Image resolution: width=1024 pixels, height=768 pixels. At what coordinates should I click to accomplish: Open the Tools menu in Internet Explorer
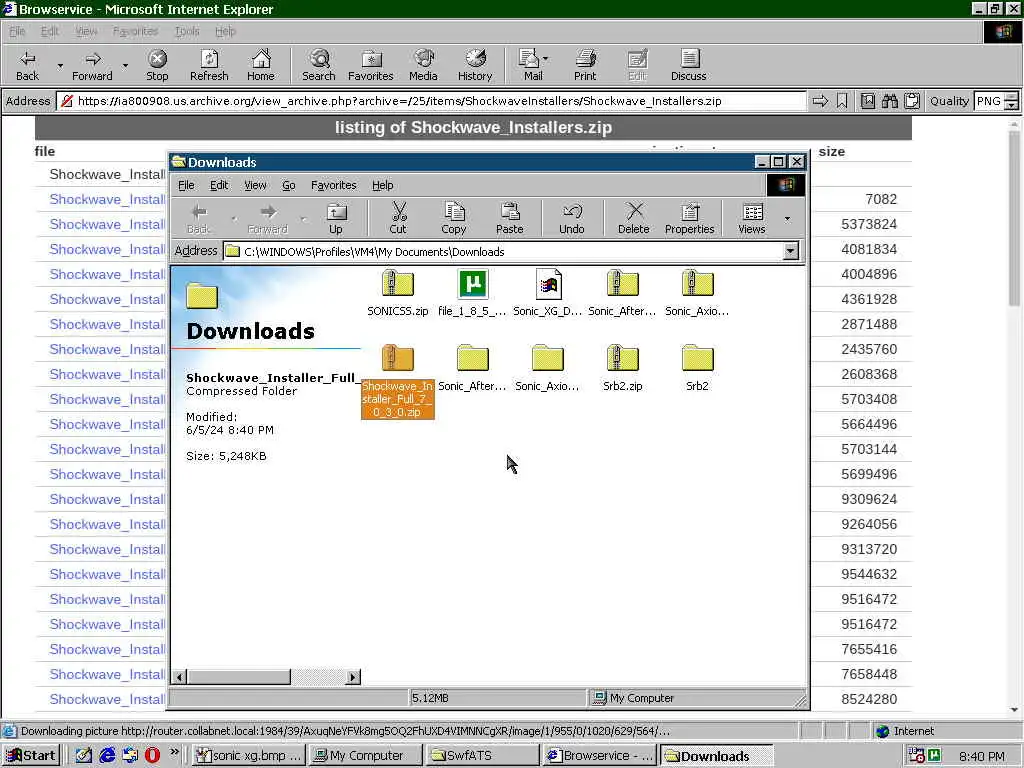pos(187,31)
